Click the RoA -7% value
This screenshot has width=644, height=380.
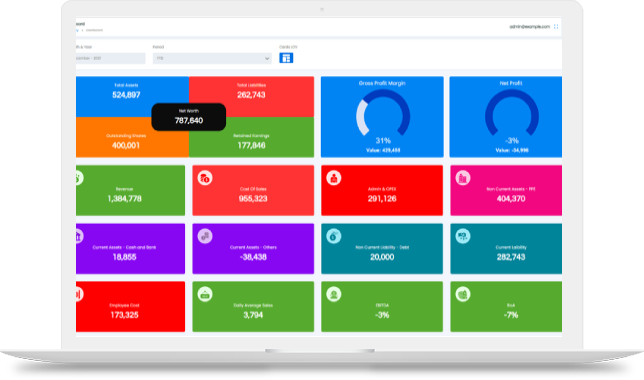pos(511,315)
